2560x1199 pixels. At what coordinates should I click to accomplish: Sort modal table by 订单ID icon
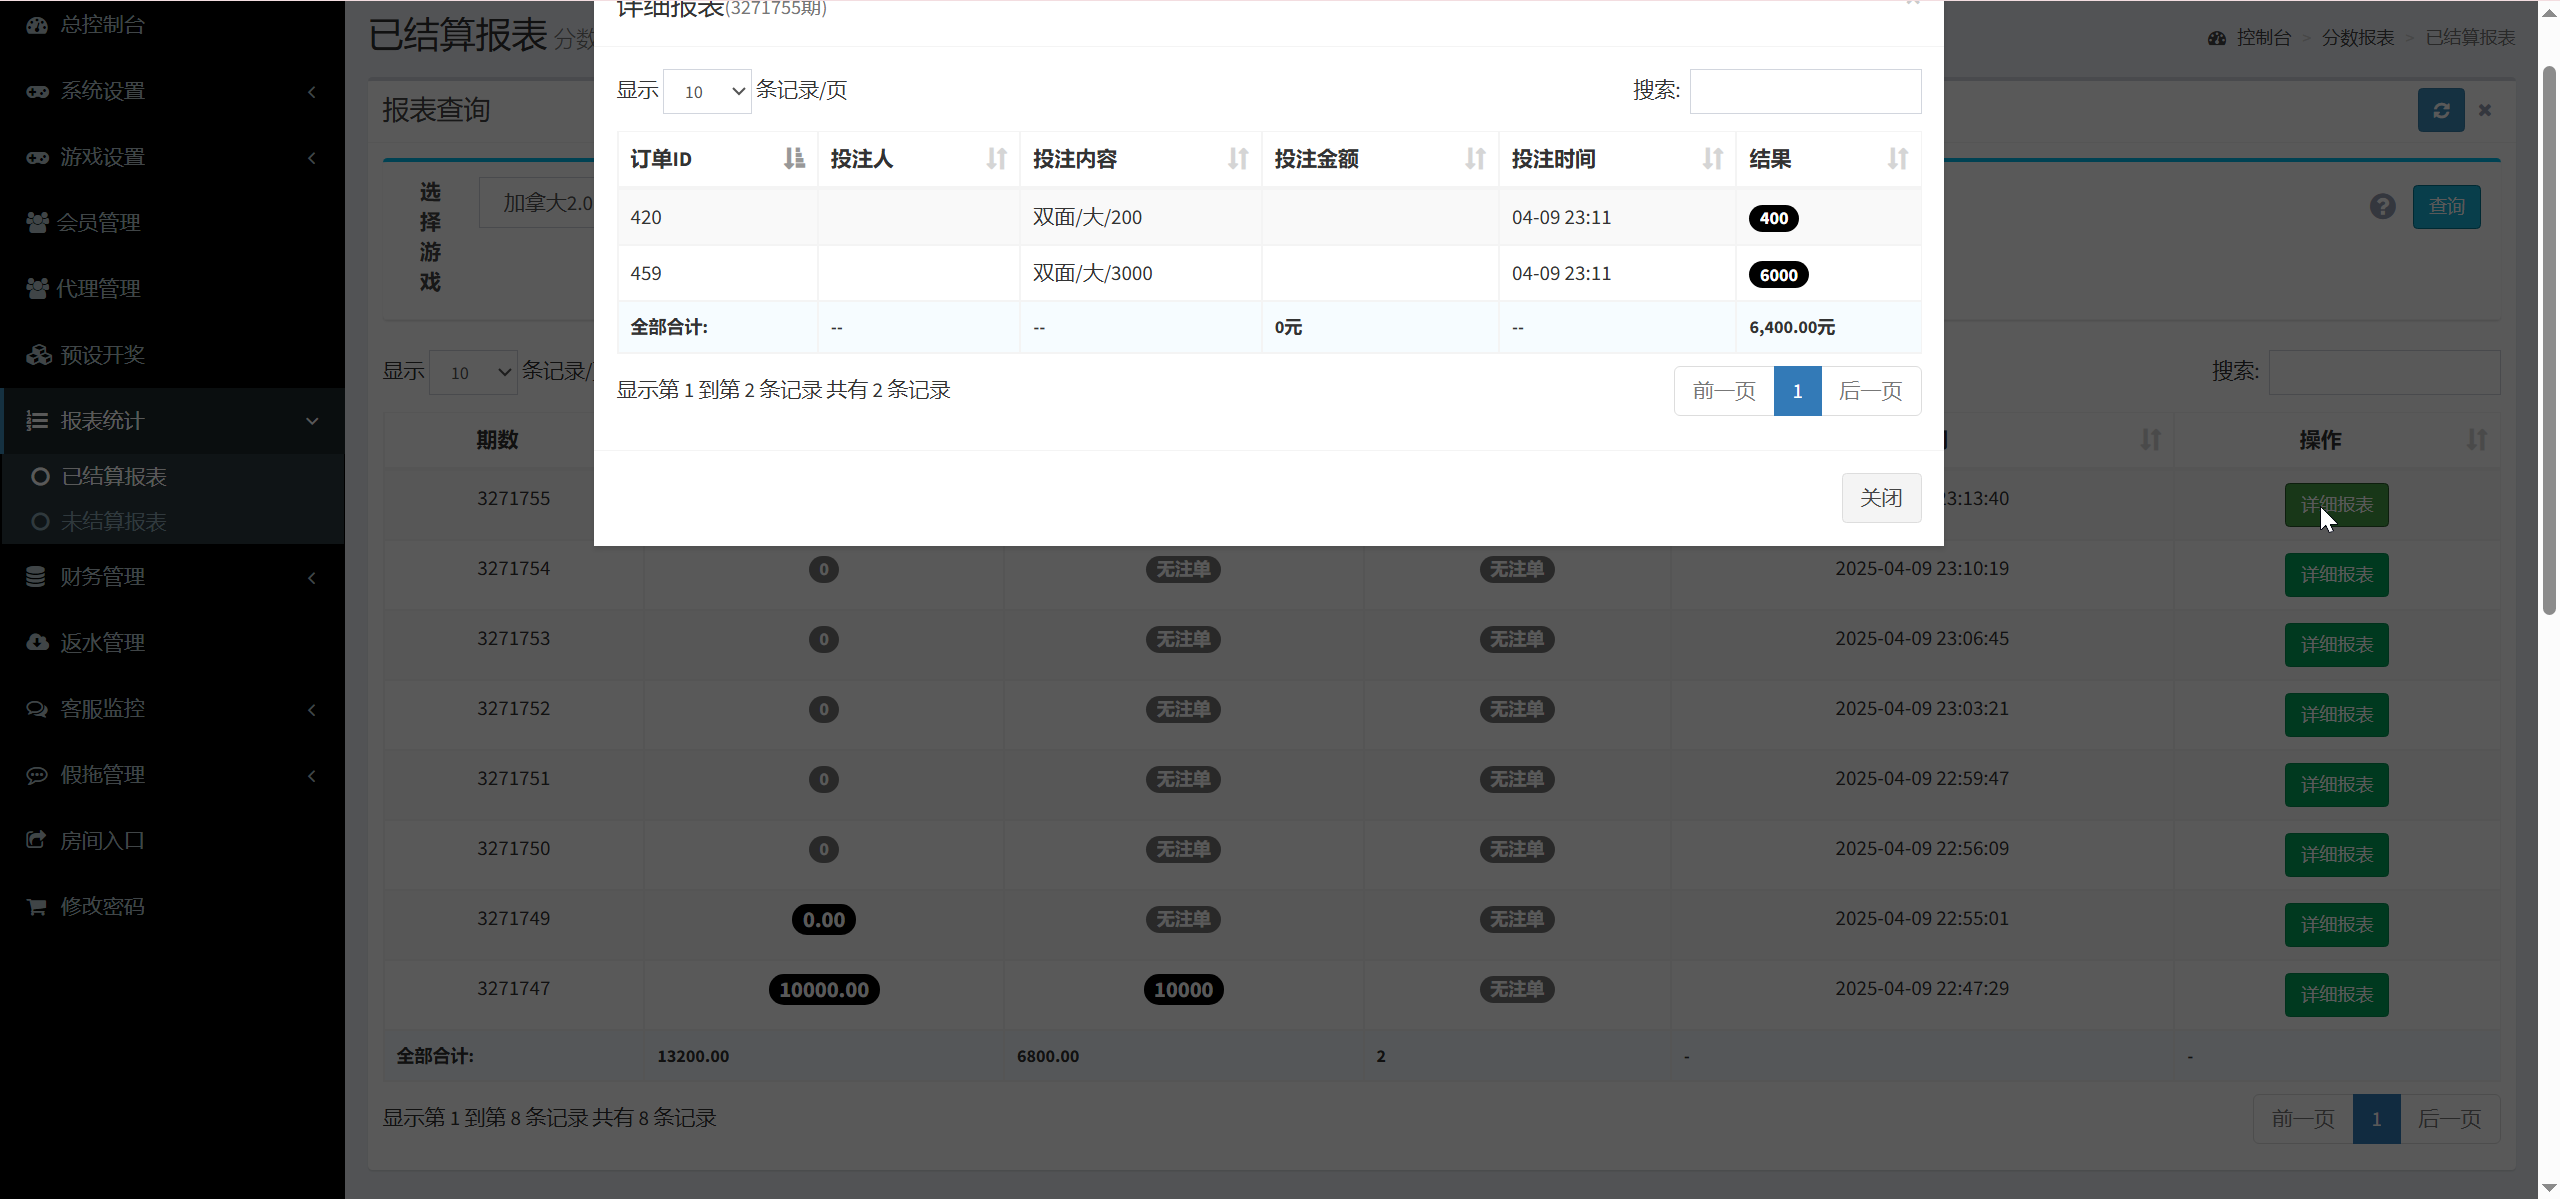(794, 159)
